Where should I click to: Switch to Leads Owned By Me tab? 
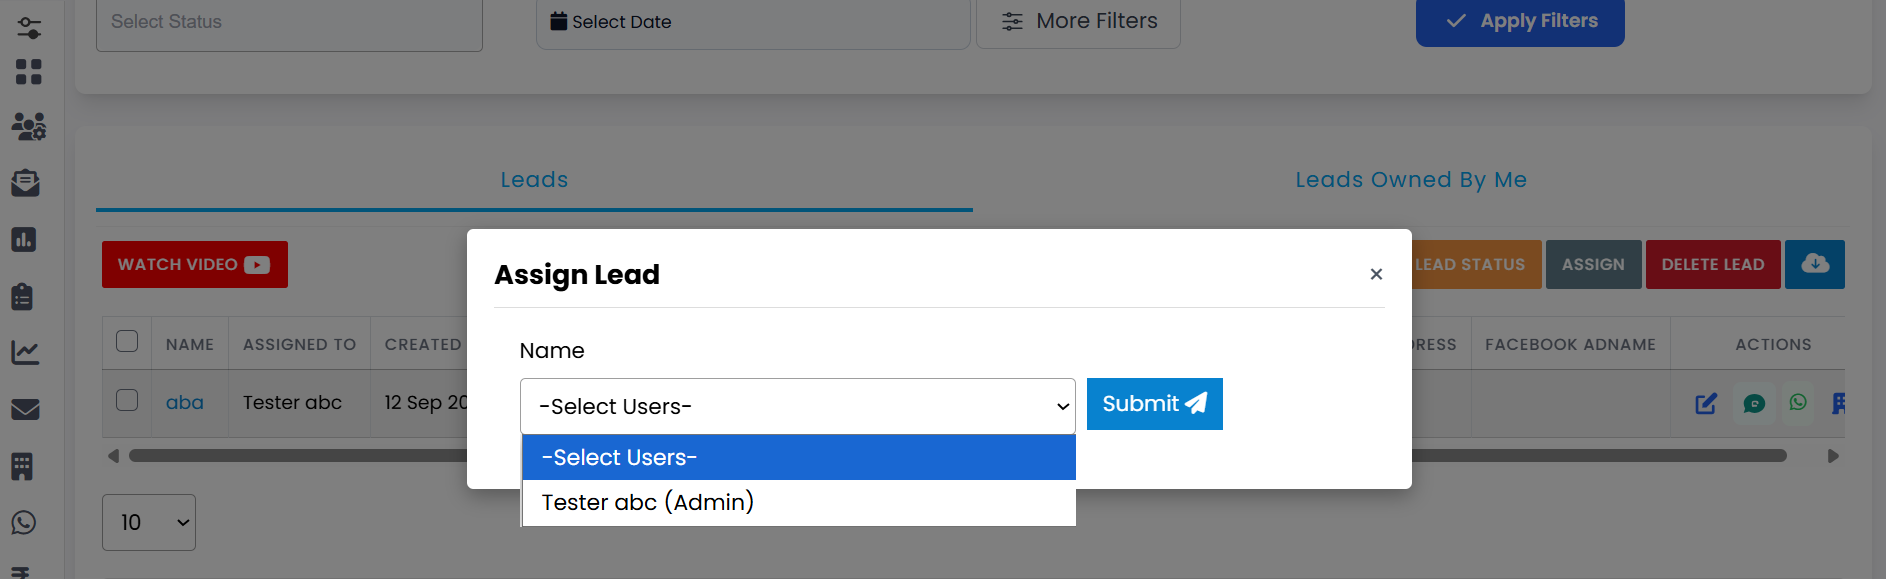click(x=1410, y=180)
